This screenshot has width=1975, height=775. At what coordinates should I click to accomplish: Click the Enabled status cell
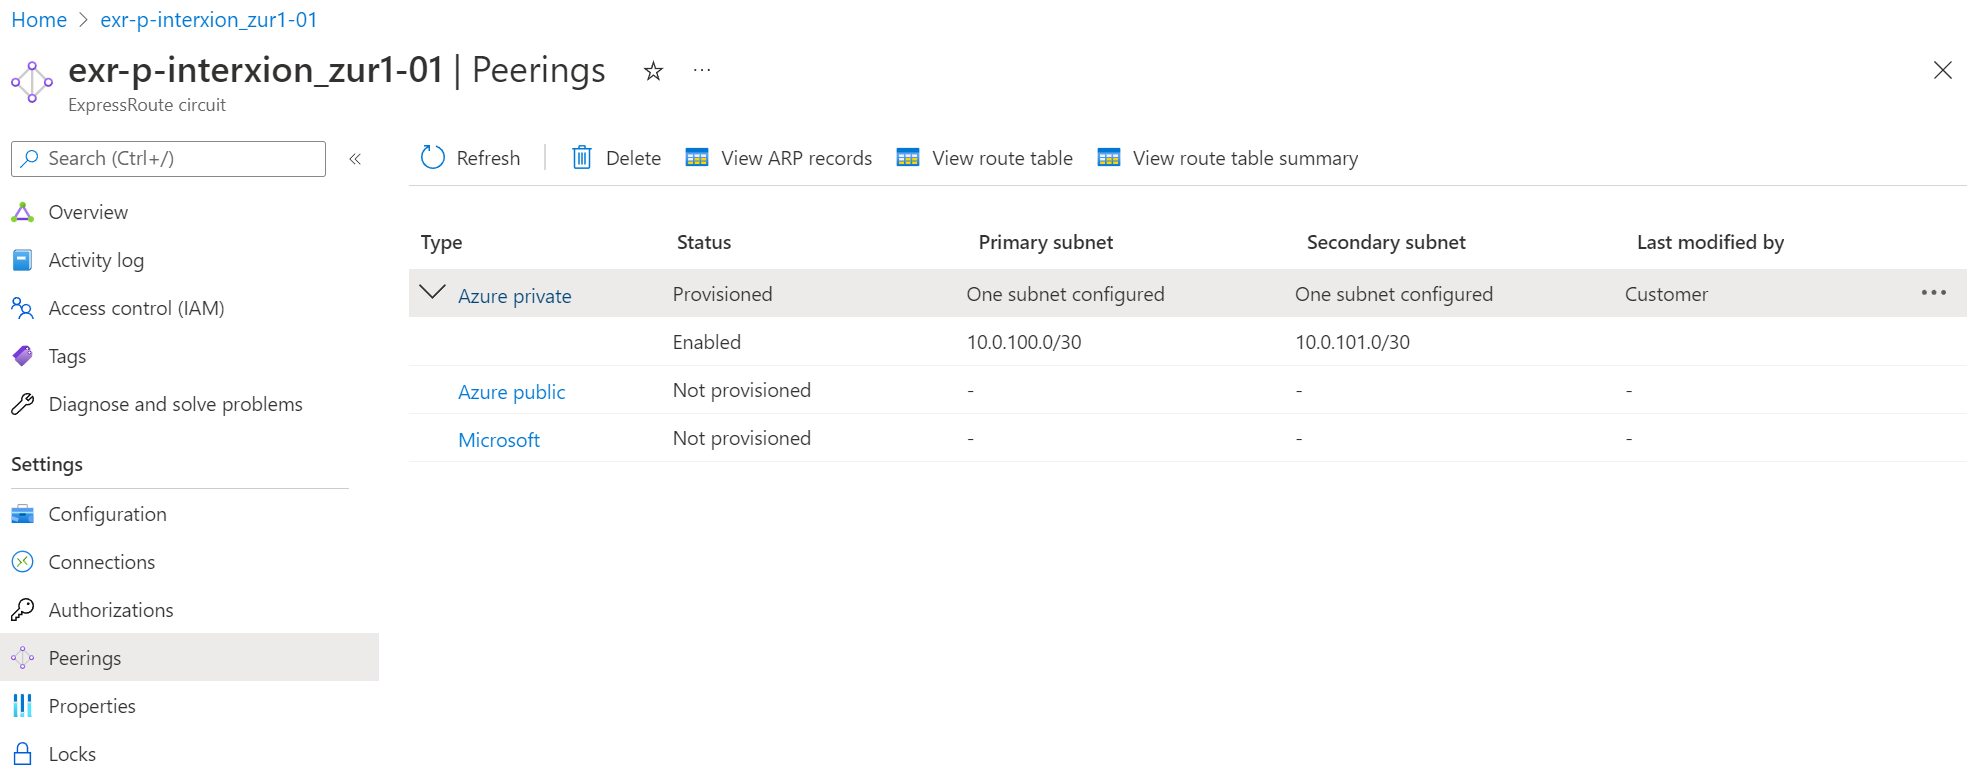(706, 342)
